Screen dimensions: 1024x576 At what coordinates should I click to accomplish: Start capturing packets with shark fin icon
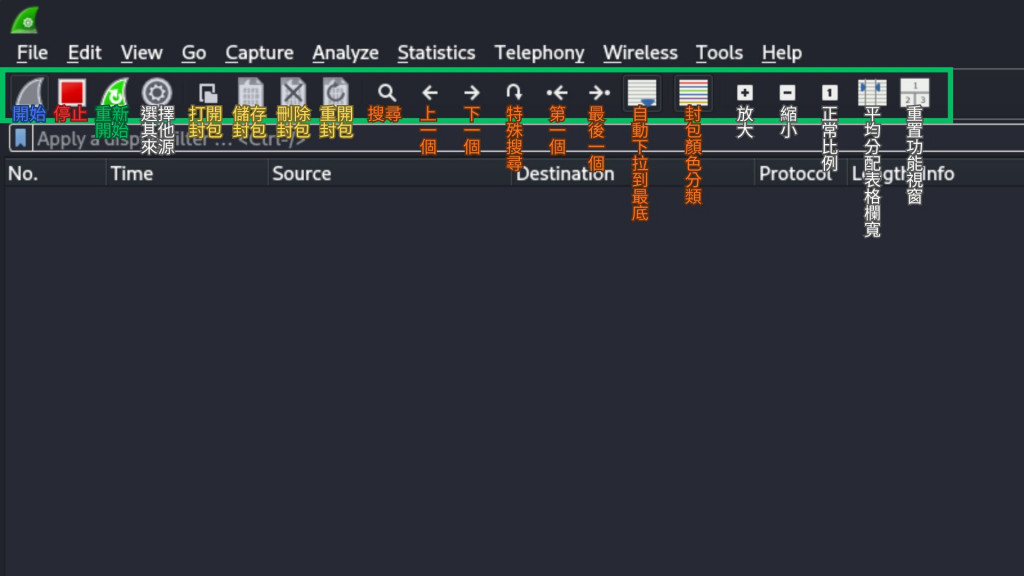tap(29, 93)
